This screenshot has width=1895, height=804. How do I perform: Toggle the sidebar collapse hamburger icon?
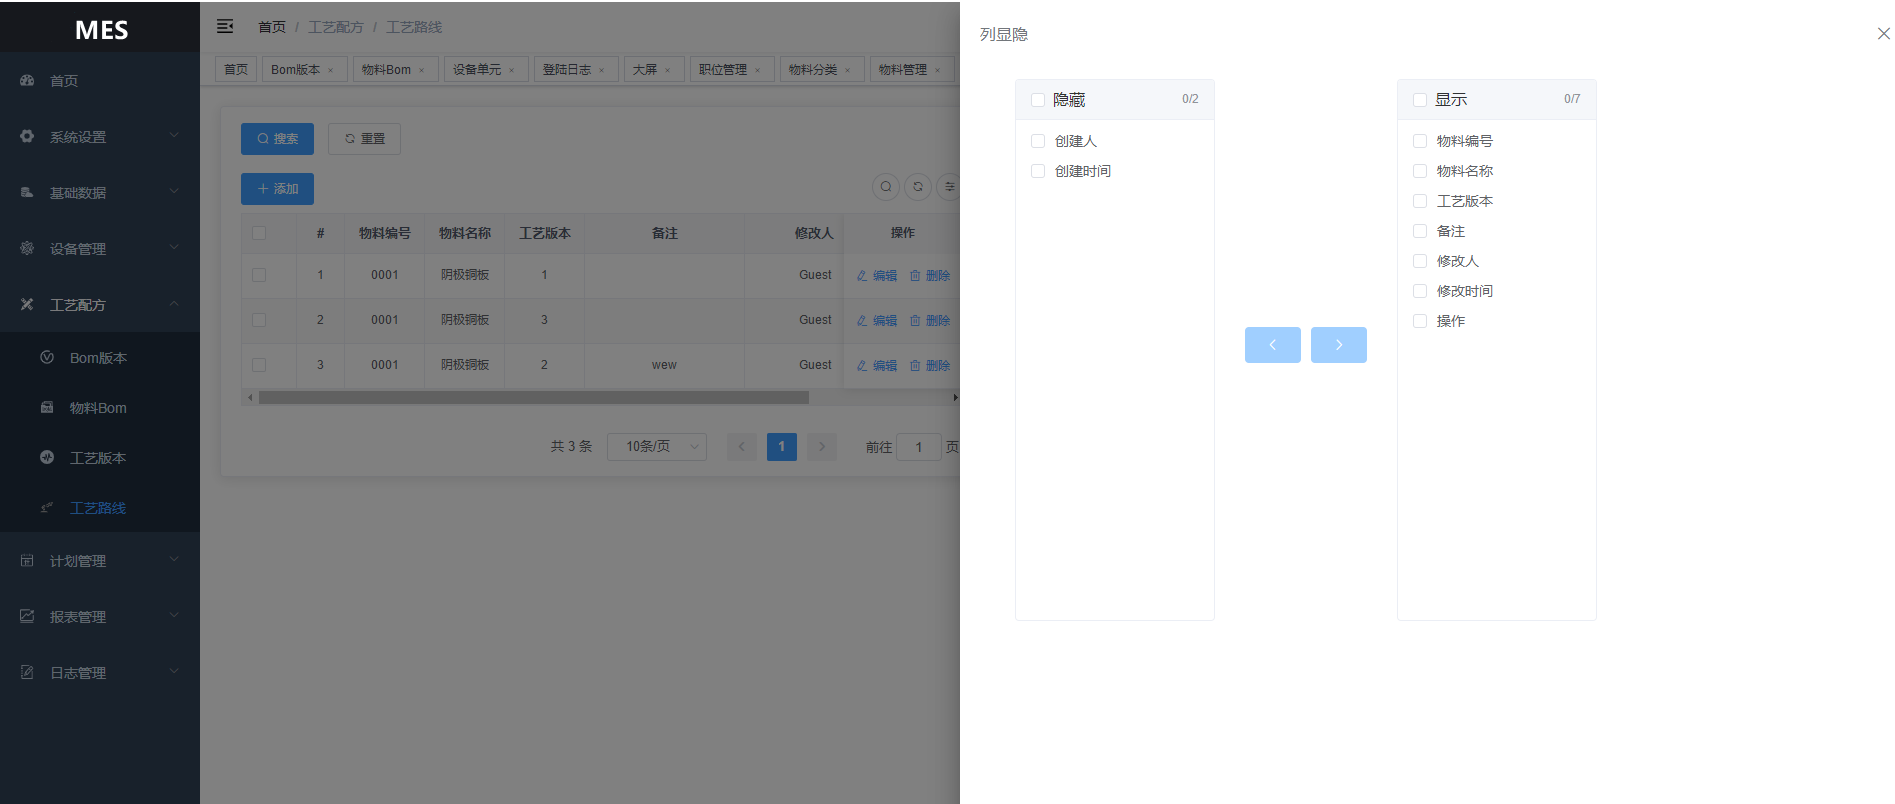point(225,26)
